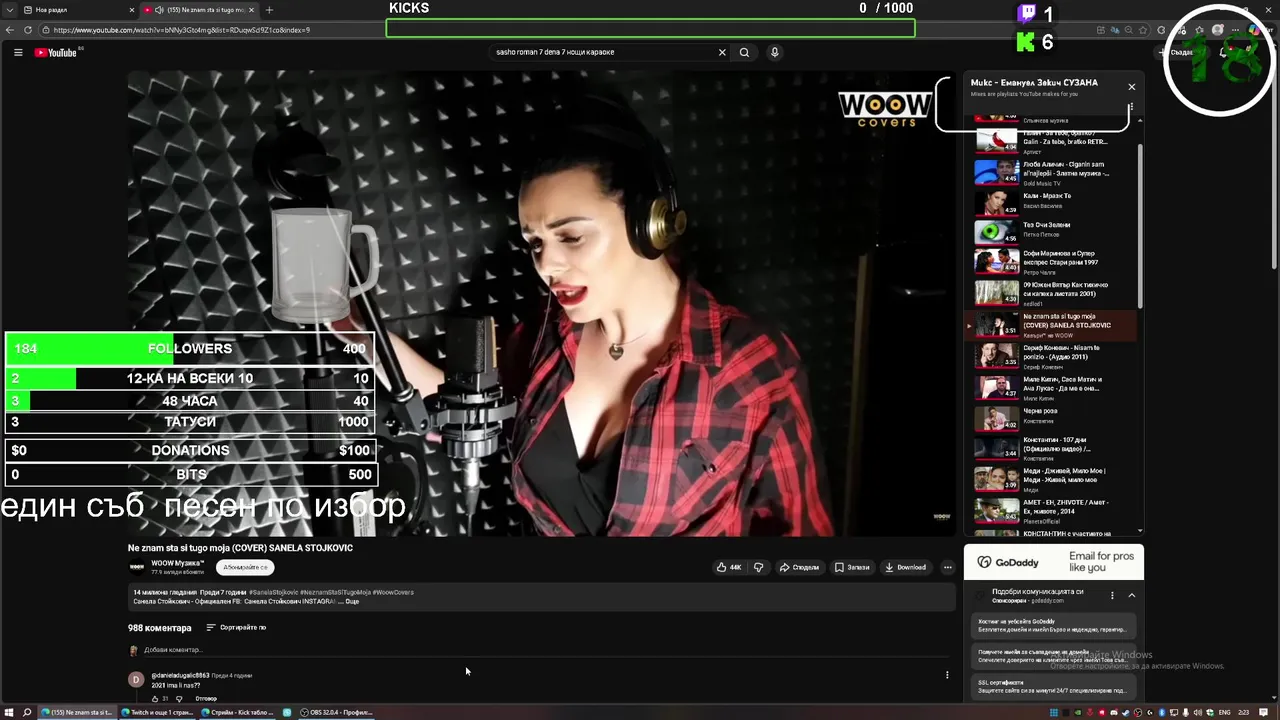
Task: Open the Windows Start button
Action: pyautogui.click(x=9, y=712)
